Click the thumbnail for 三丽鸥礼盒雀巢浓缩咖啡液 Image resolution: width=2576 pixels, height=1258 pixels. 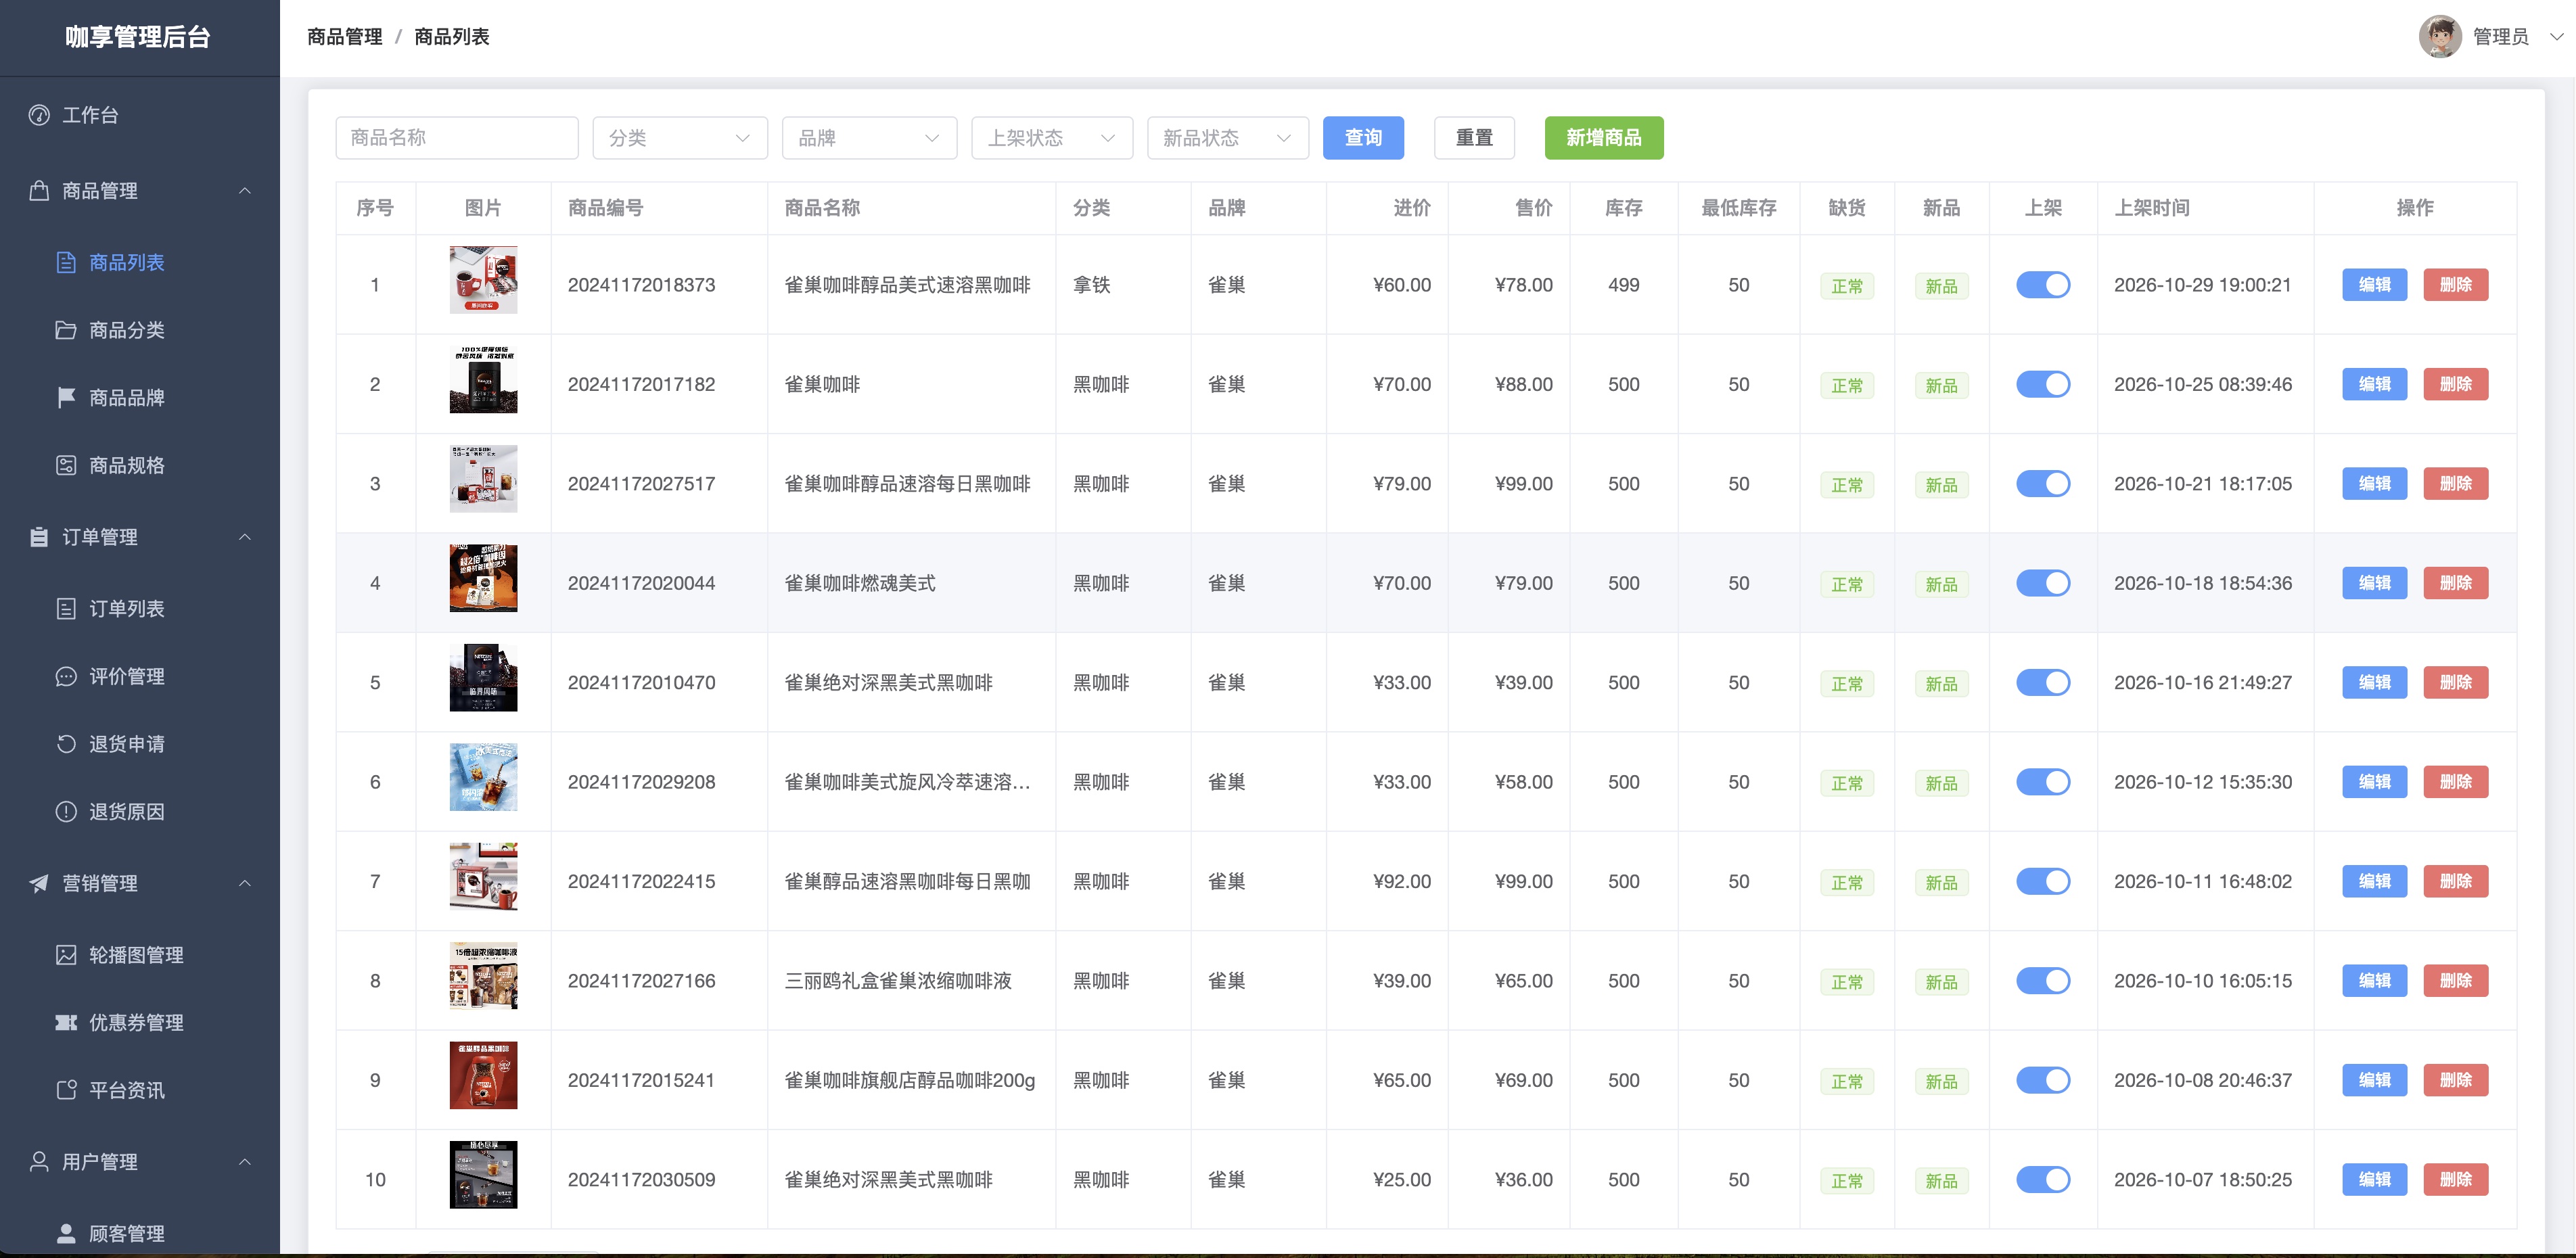tap(483, 976)
